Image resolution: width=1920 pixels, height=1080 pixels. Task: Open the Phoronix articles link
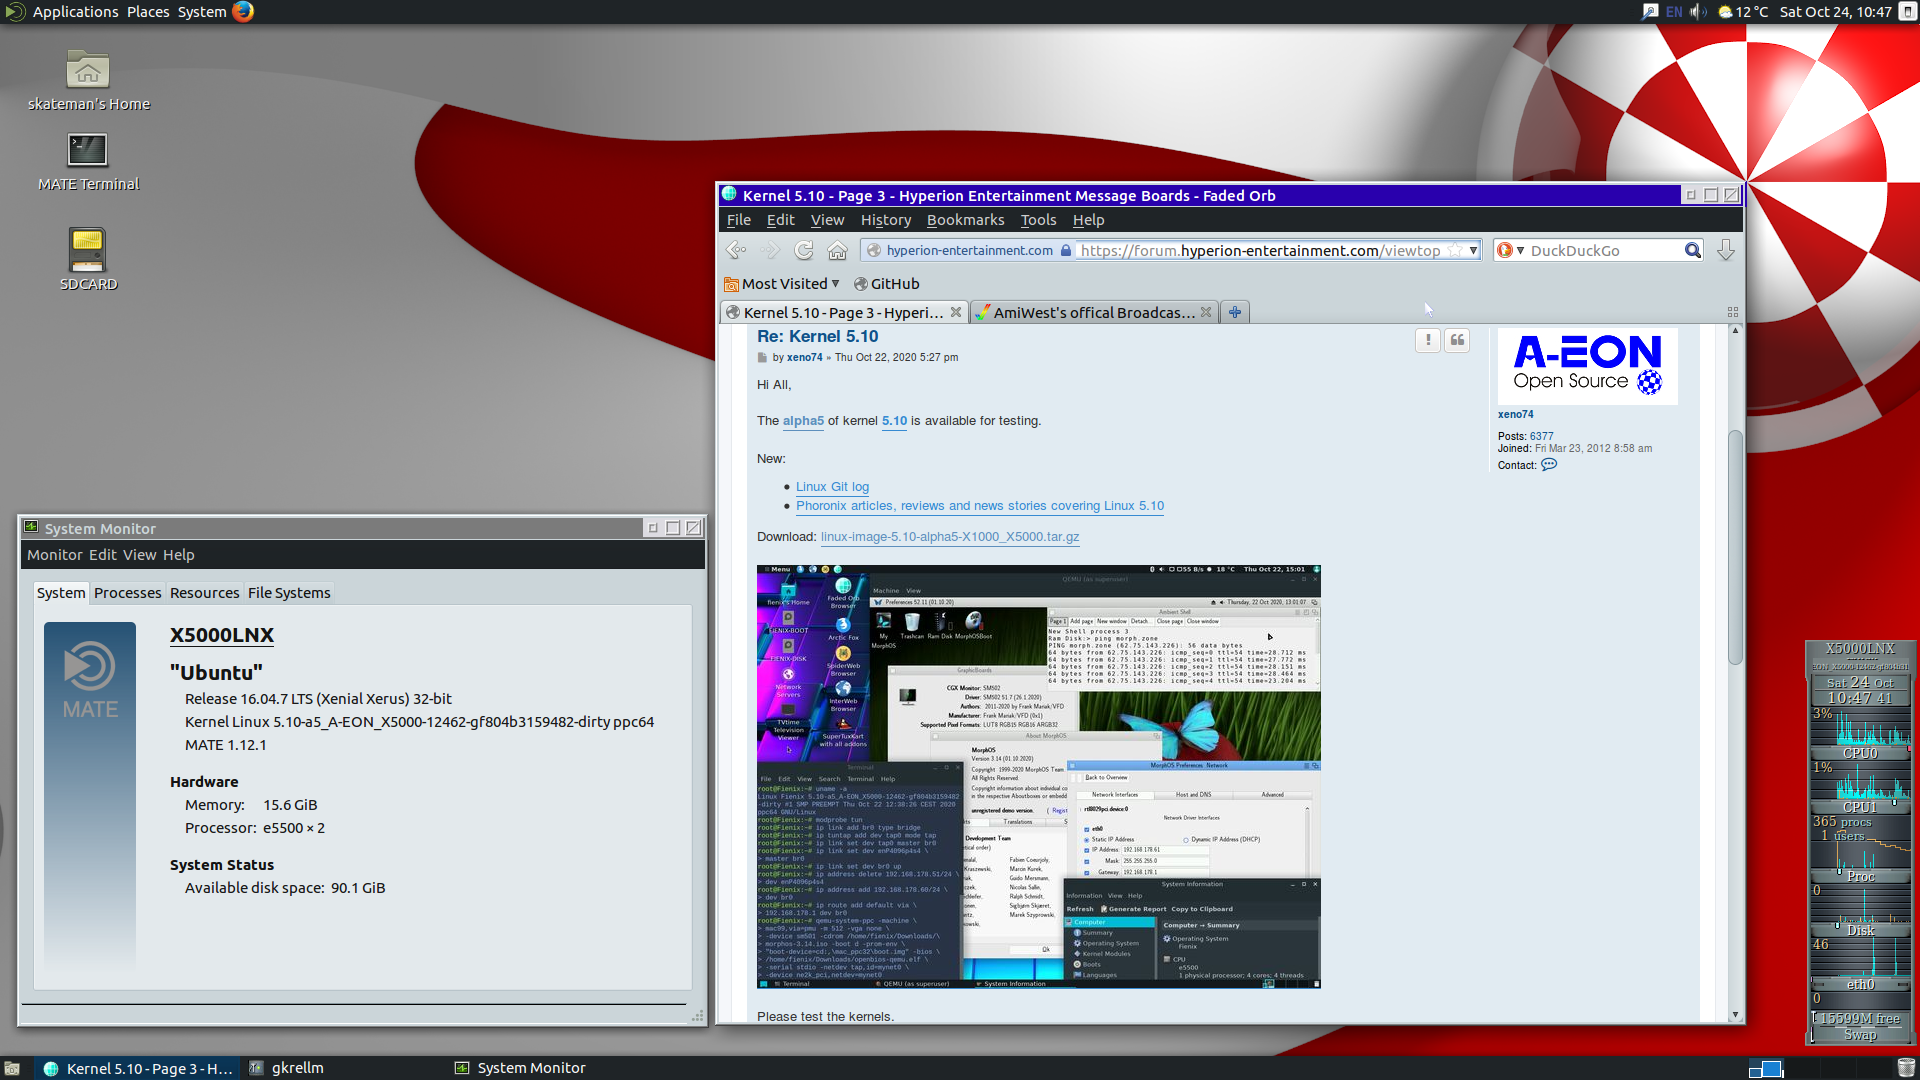[x=980, y=506]
